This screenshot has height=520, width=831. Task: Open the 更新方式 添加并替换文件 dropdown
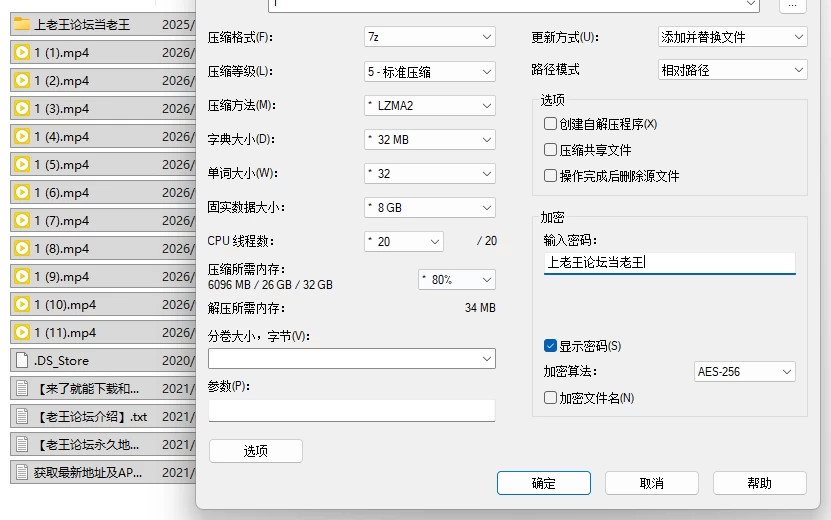tap(732, 37)
